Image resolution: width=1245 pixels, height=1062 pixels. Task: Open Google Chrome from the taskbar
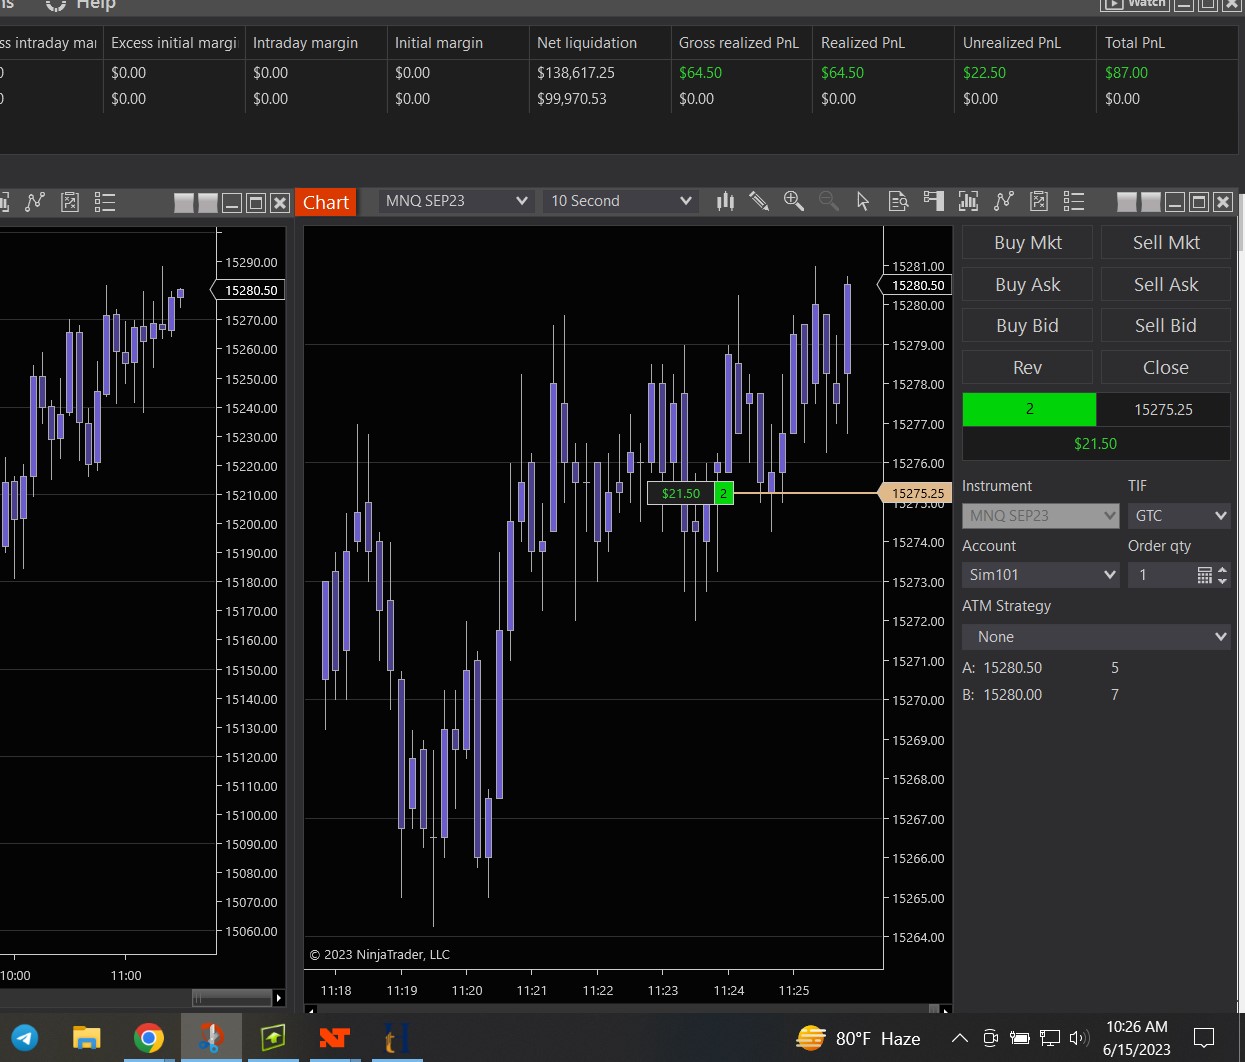click(x=149, y=1038)
